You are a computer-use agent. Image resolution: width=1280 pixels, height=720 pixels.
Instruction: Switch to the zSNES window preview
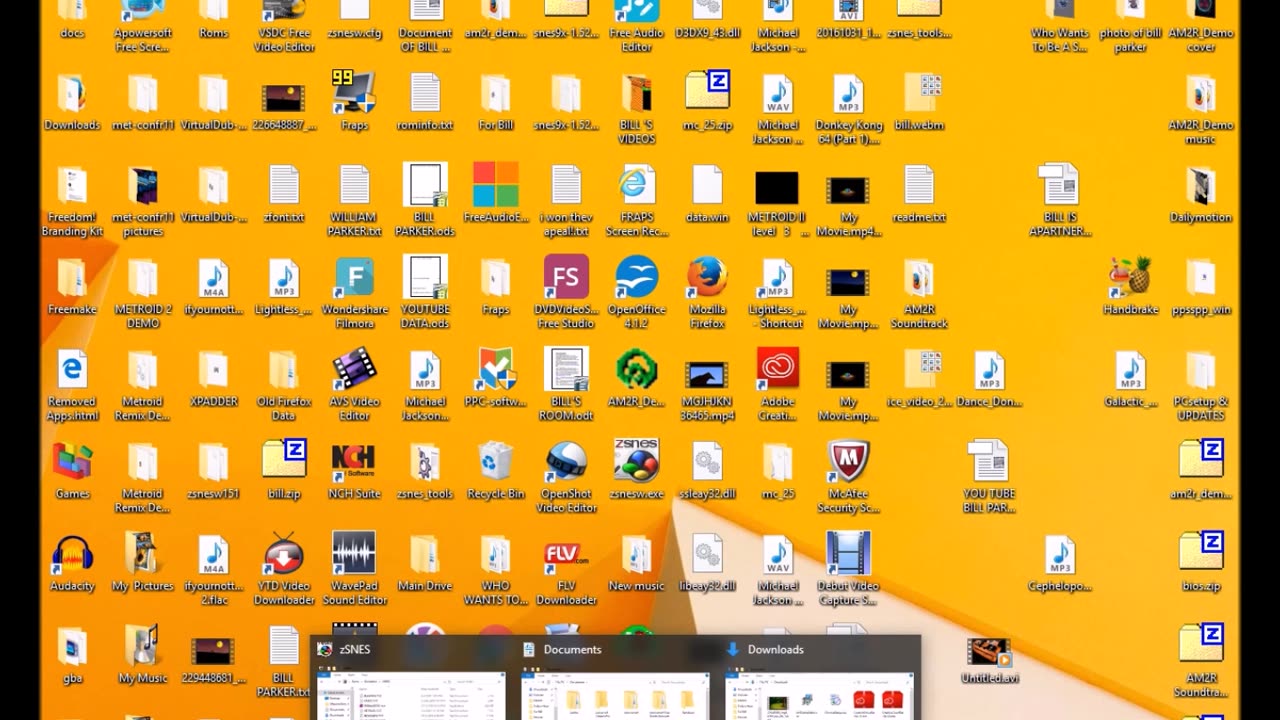point(411,679)
